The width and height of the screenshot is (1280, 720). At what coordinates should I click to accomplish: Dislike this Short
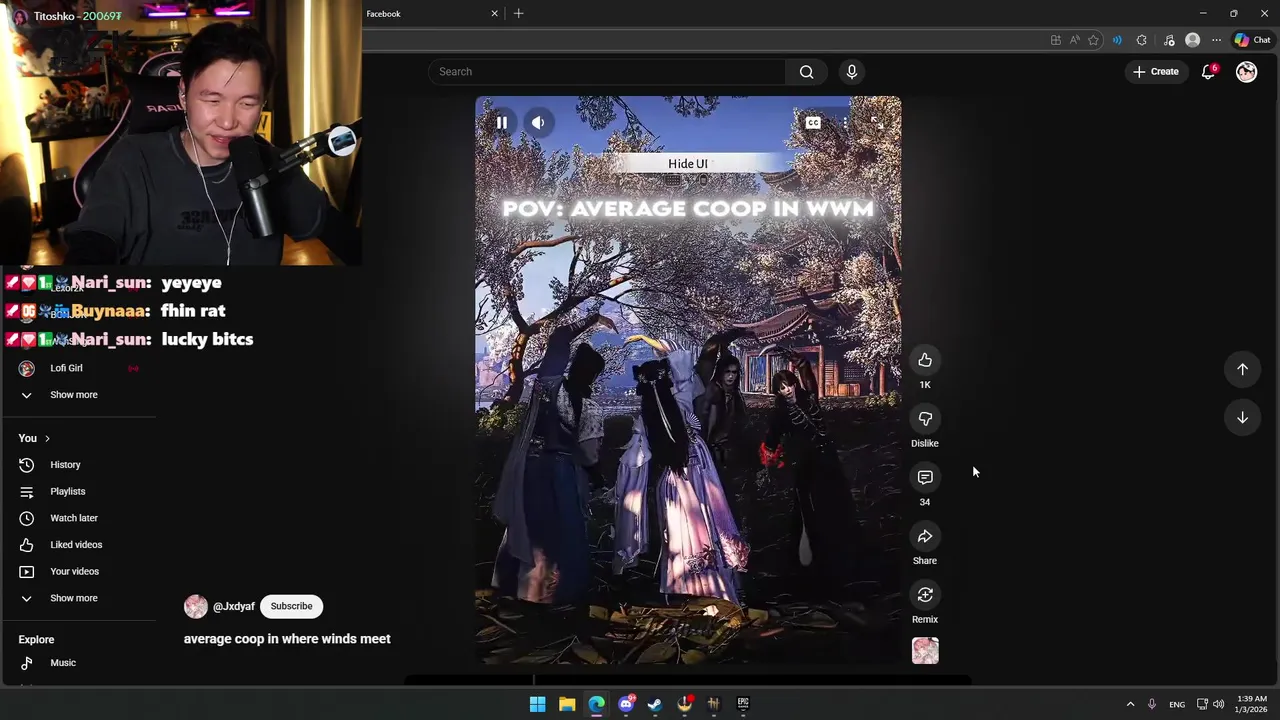point(925,419)
